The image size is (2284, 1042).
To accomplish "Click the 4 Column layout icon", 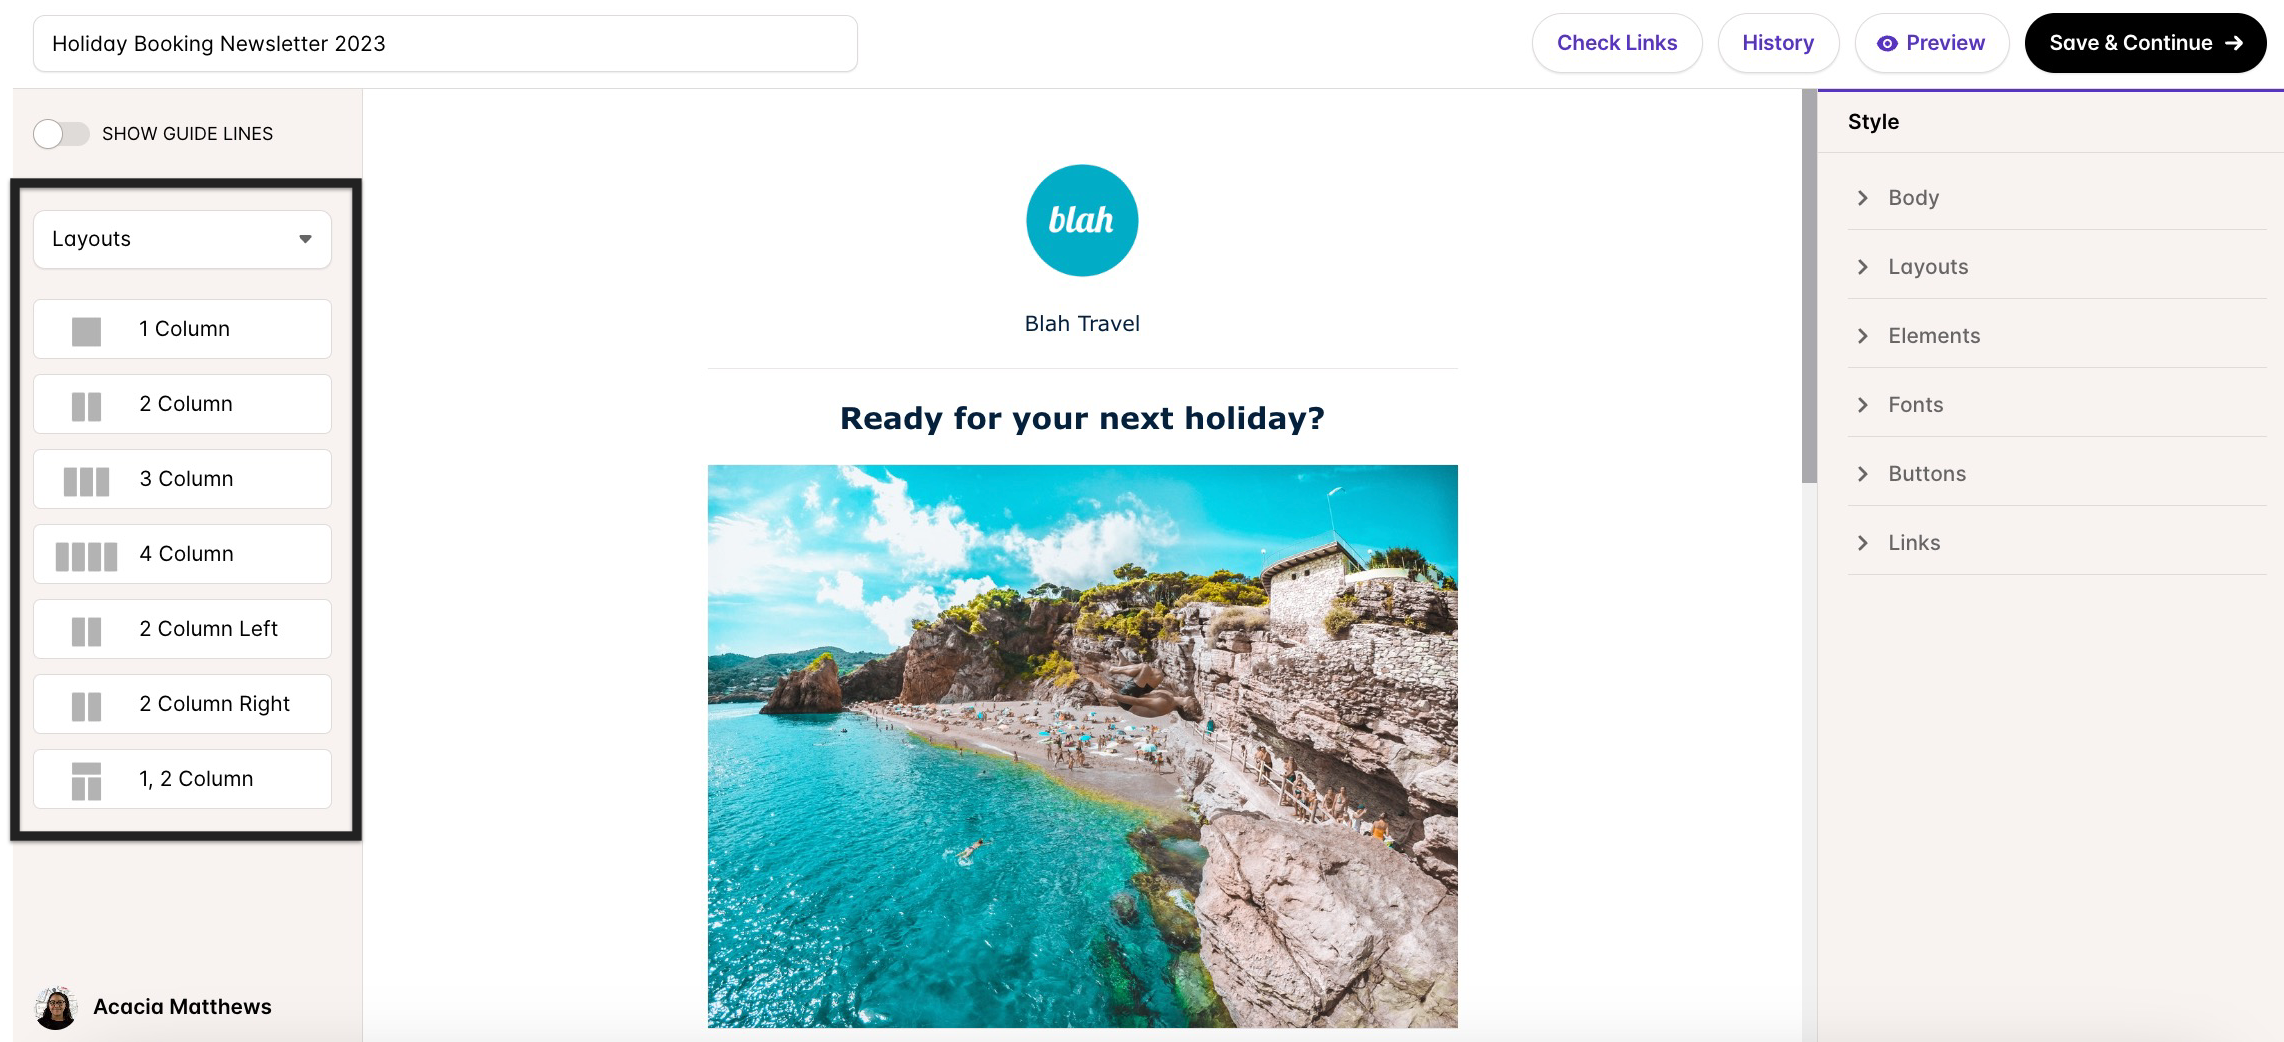I will [86, 556].
